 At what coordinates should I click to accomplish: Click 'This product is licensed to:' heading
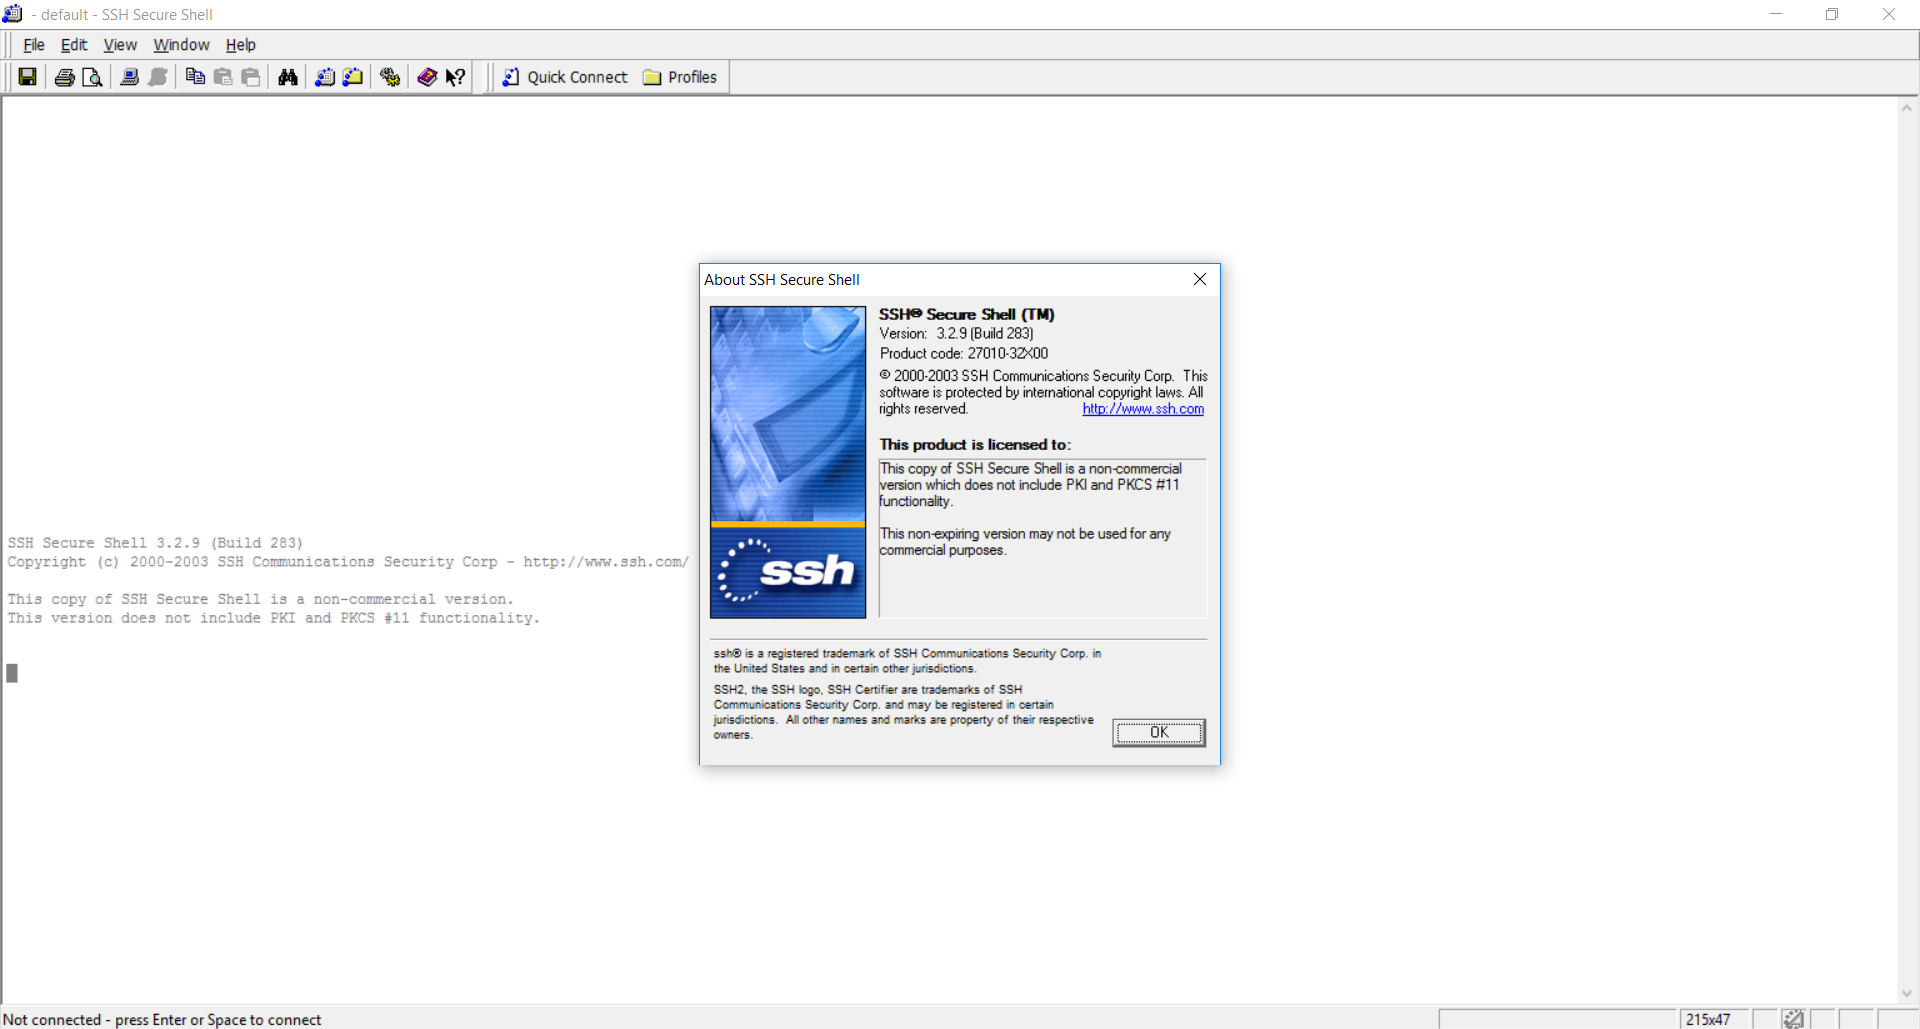(975, 445)
